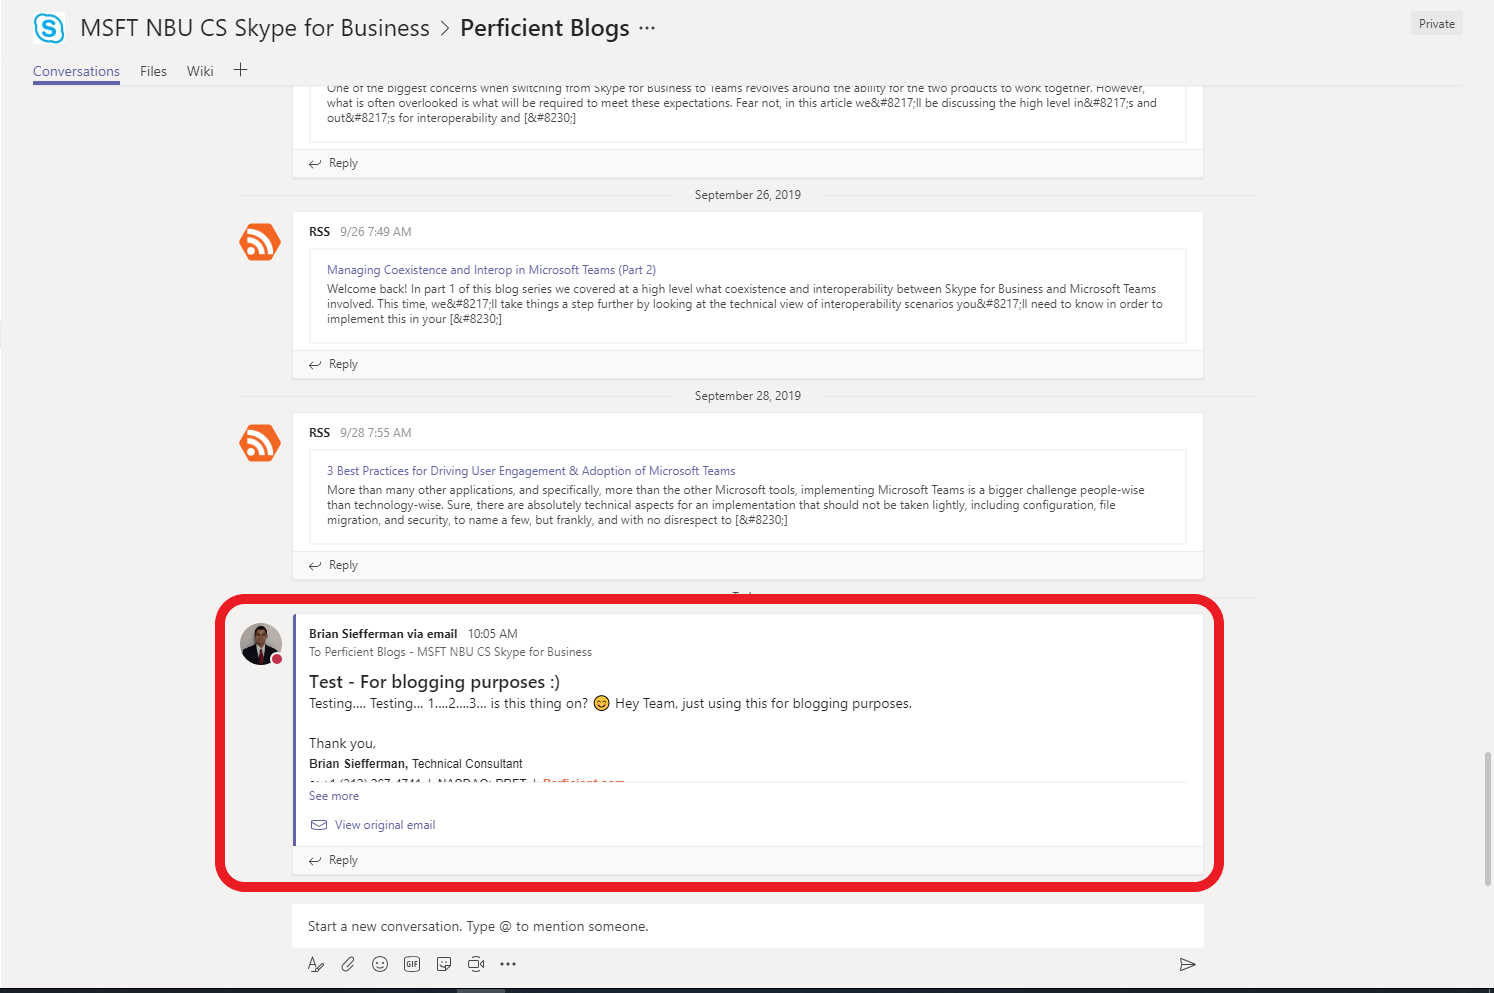Image resolution: width=1494 pixels, height=993 pixels.
Task: Click the Skype channel logo icon
Action: (49, 28)
